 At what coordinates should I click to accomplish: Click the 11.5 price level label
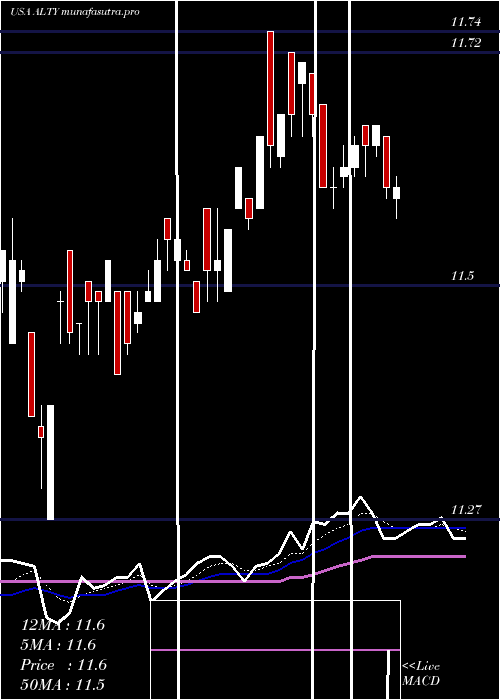click(462, 276)
